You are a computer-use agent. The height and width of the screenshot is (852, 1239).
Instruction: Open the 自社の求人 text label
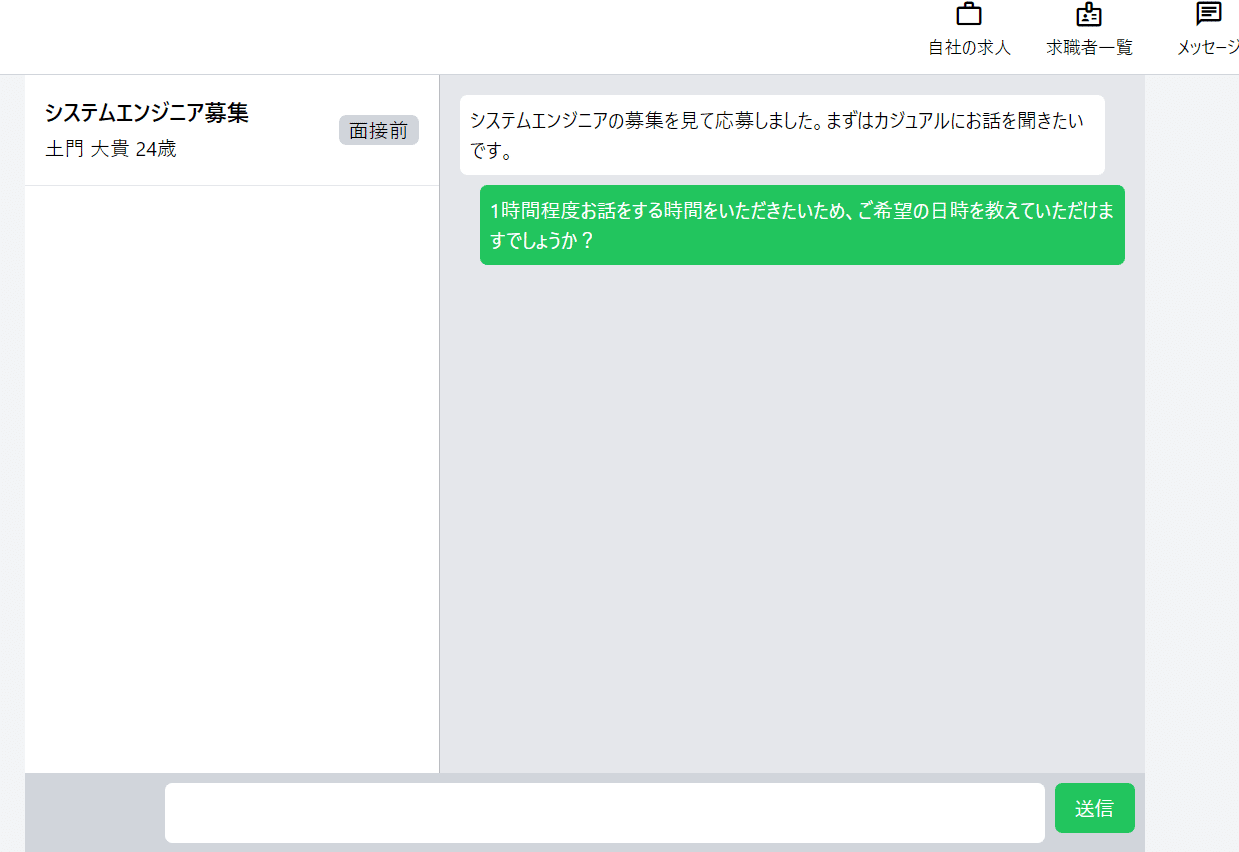point(969,48)
